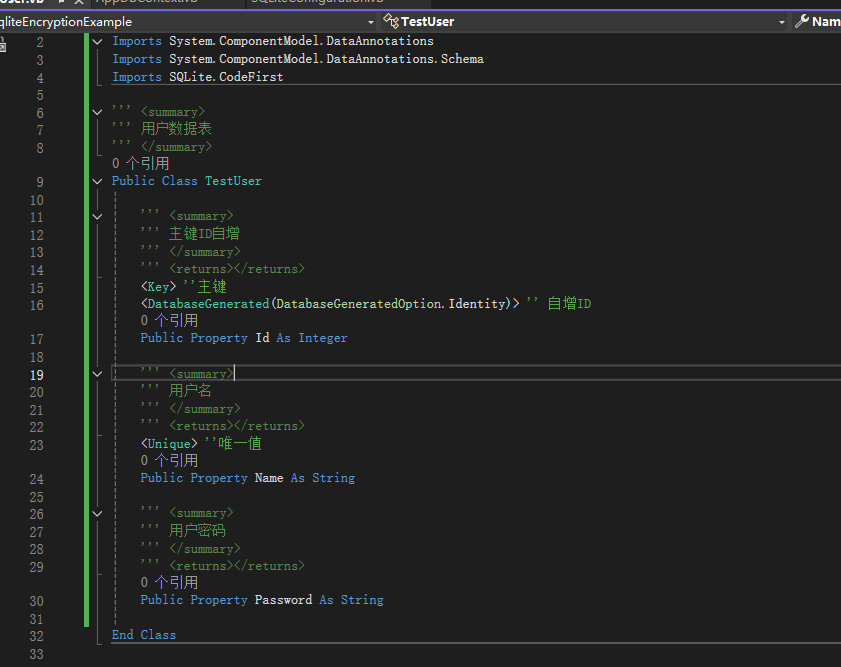The width and height of the screenshot is (841, 667).
Task: Click the small icon left of line number 2
Action: click(3, 45)
